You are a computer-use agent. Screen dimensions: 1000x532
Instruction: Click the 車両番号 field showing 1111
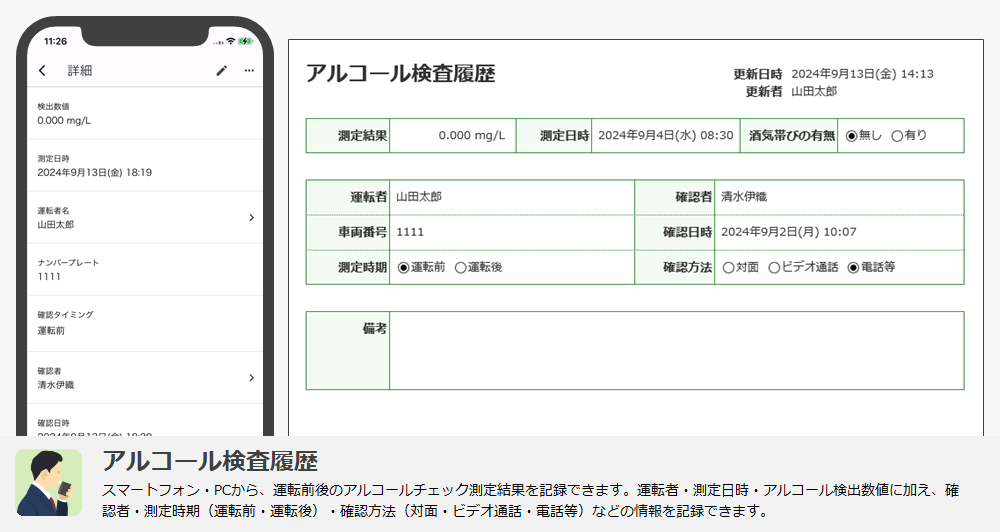coord(510,232)
